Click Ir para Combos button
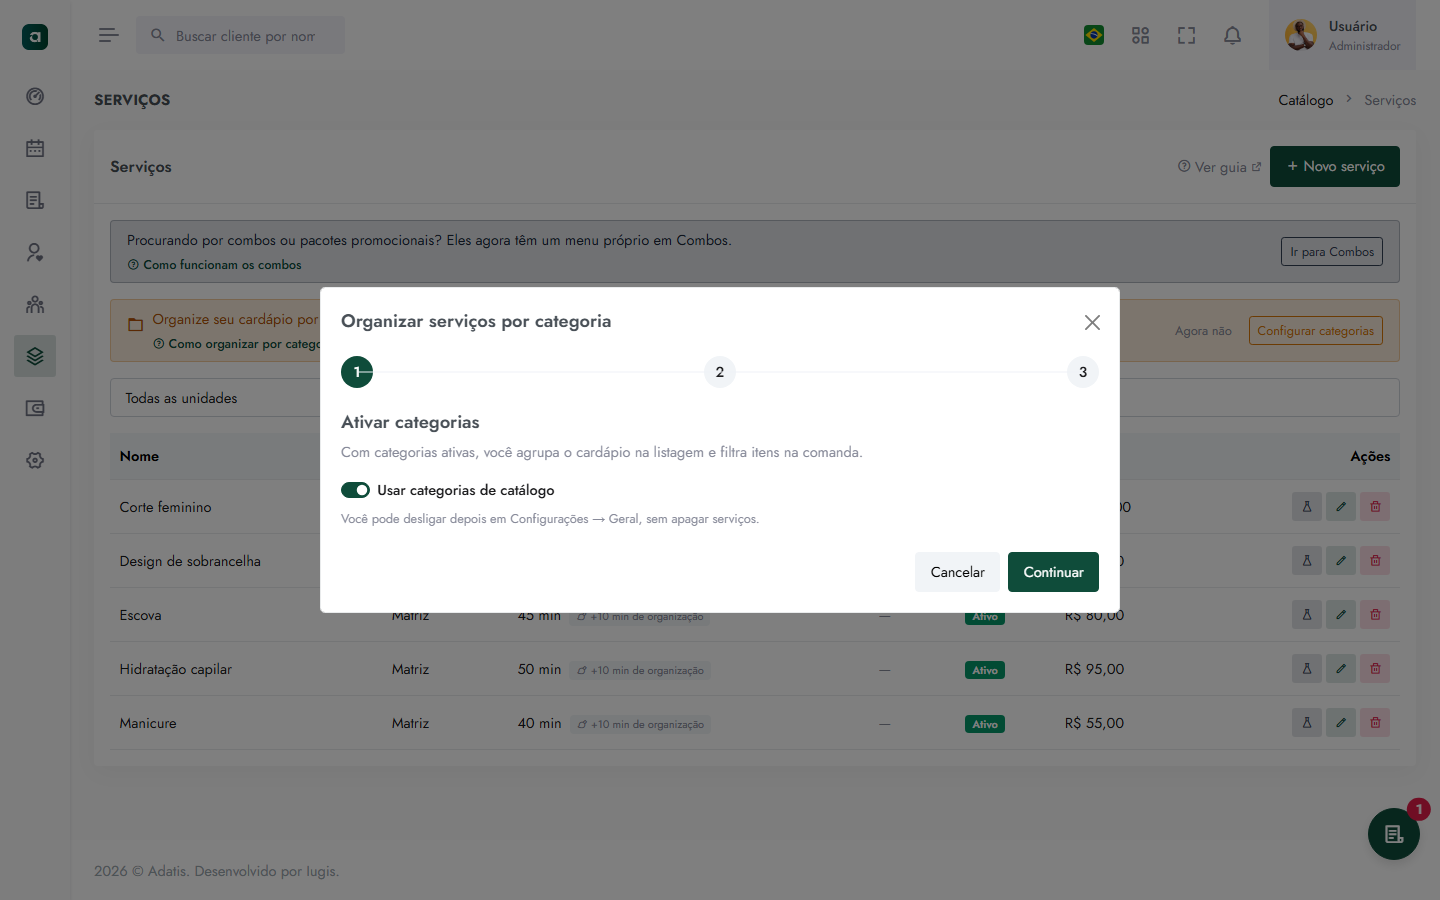The image size is (1440, 900). click(x=1332, y=252)
